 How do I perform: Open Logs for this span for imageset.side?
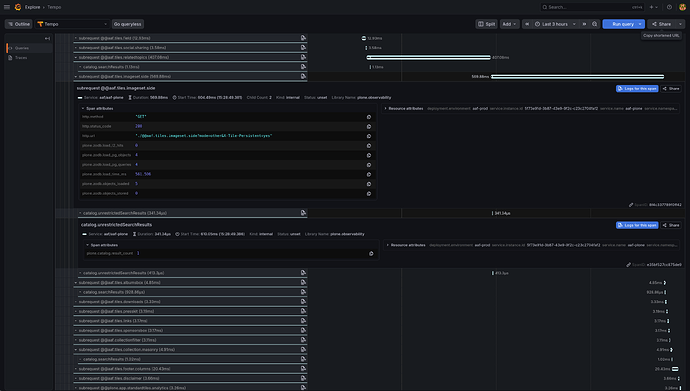637,89
